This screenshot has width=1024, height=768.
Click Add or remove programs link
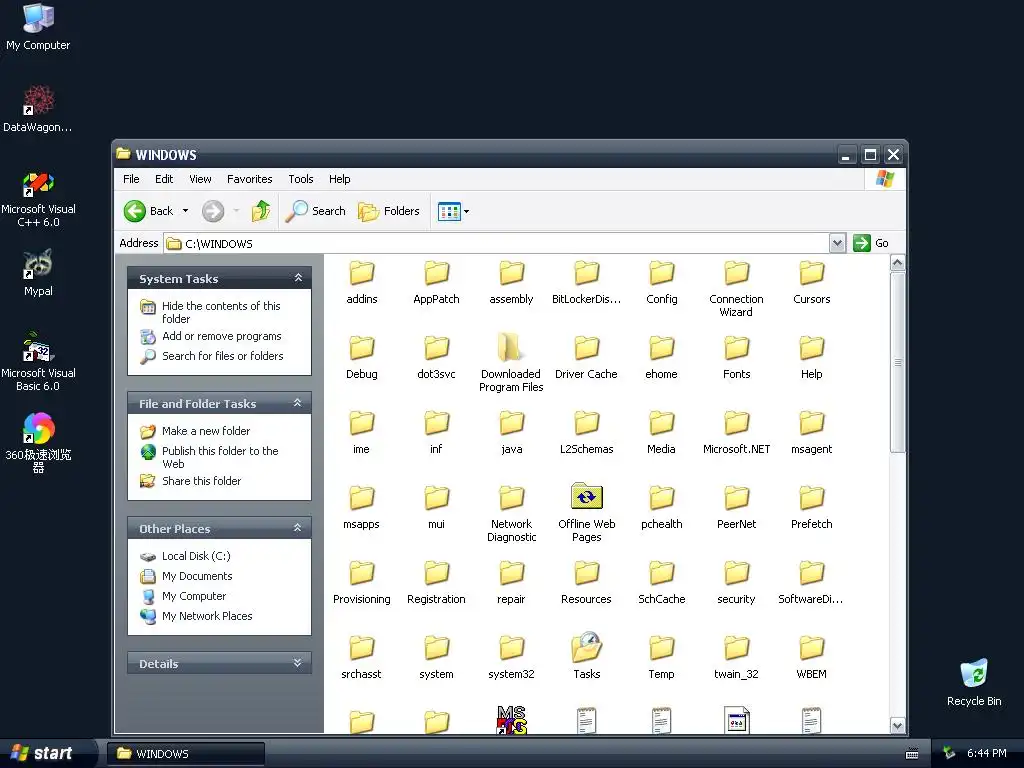tap(221, 336)
